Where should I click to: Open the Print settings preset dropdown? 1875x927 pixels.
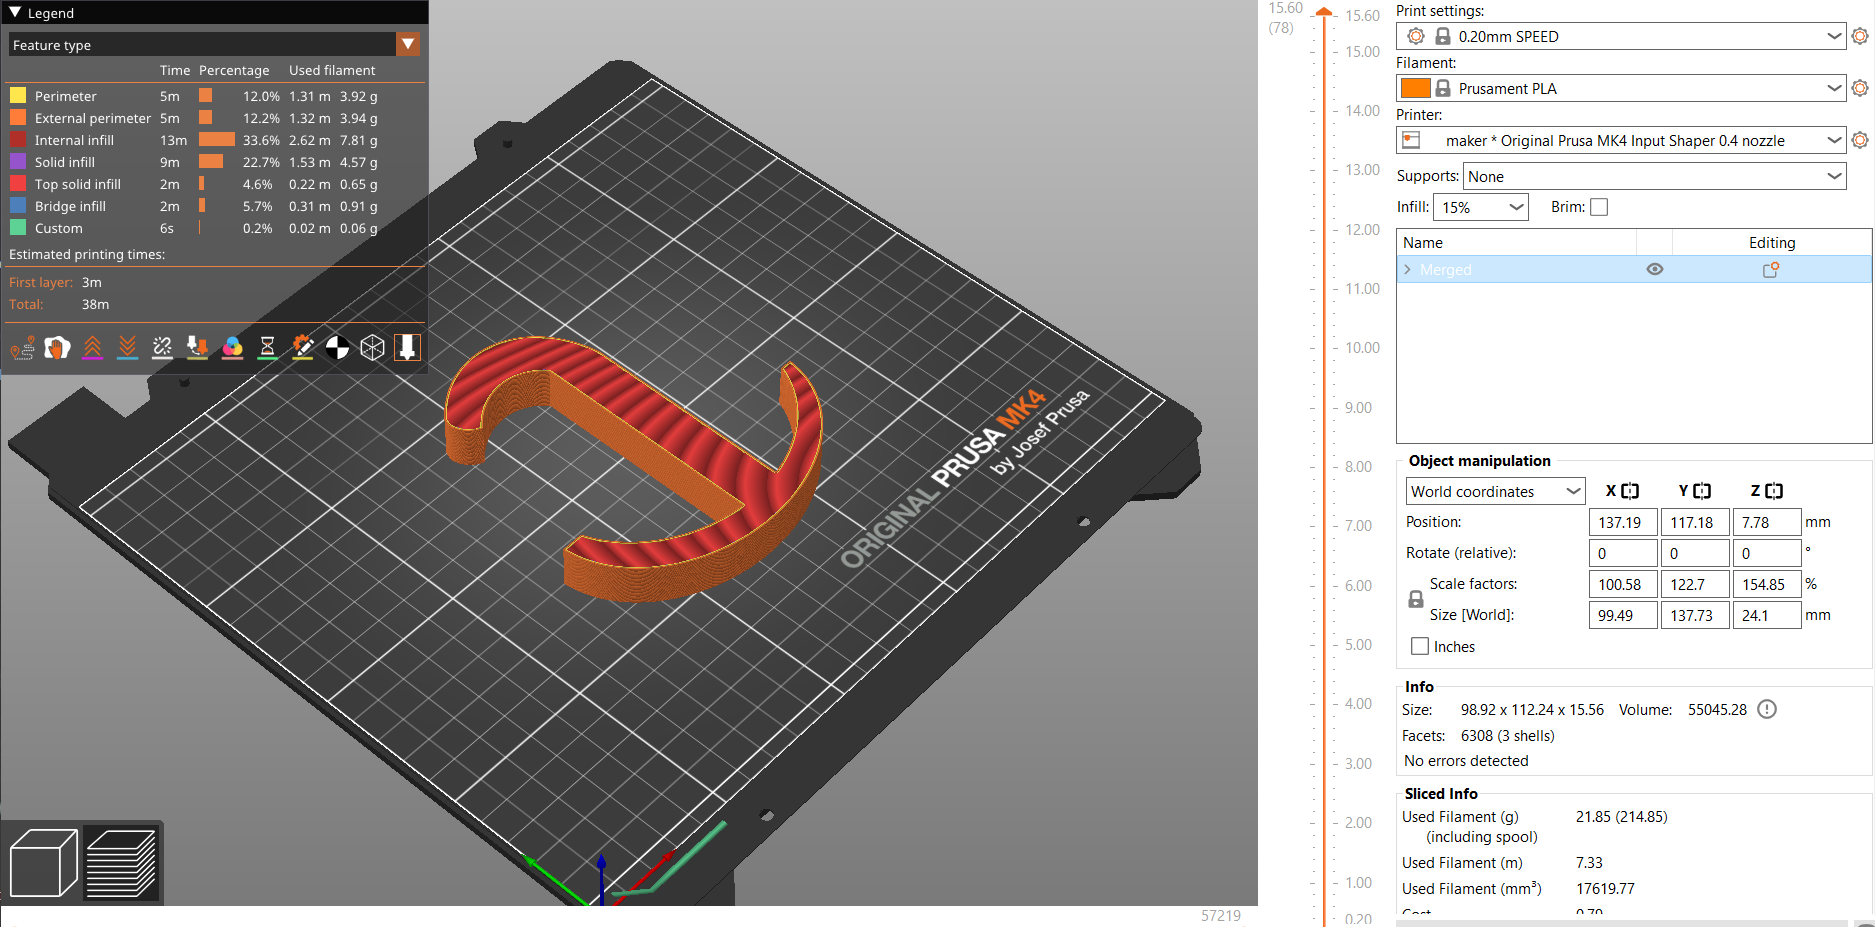1834,36
